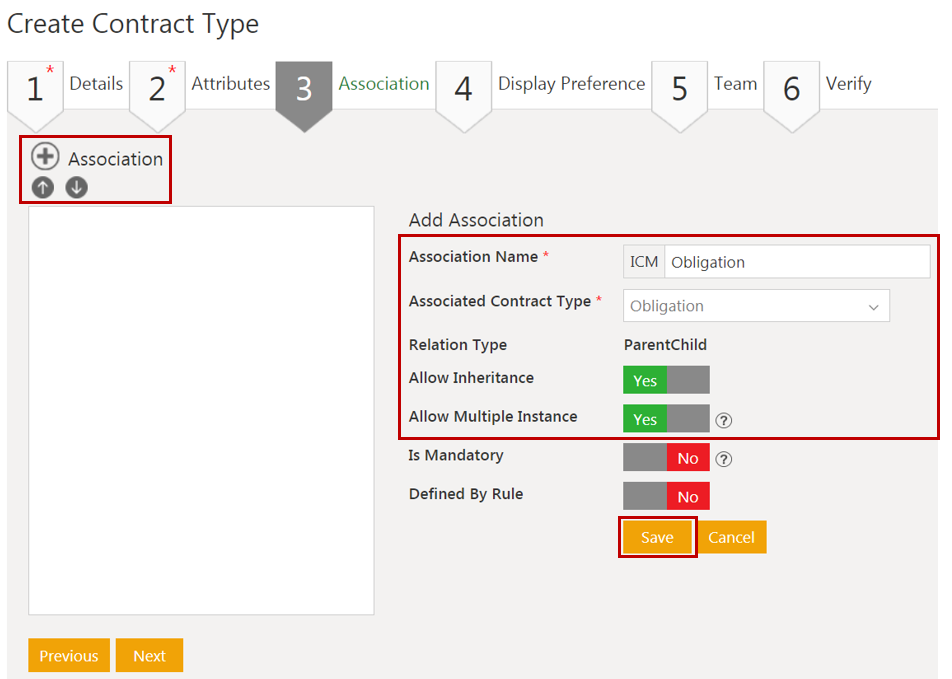The width and height of the screenshot is (952, 679).
Task: Go to step 1 Details
Action: tap(35, 89)
